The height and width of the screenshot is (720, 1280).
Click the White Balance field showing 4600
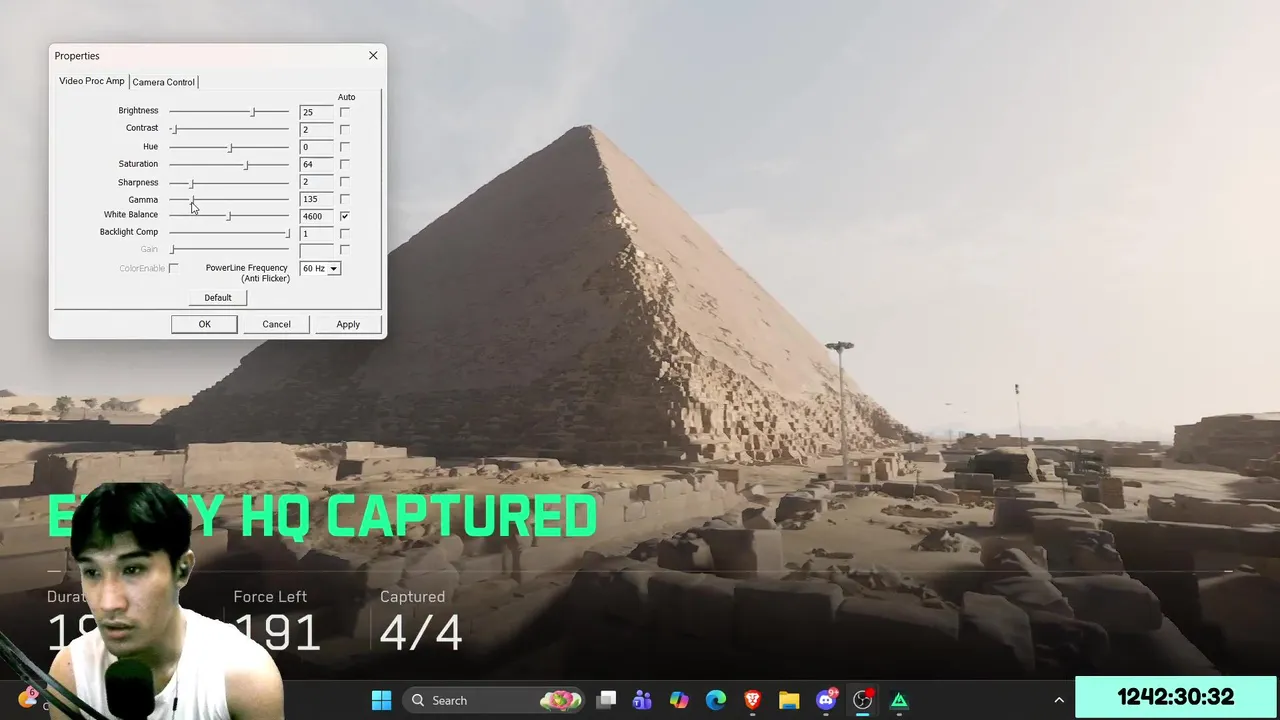(316, 216)
